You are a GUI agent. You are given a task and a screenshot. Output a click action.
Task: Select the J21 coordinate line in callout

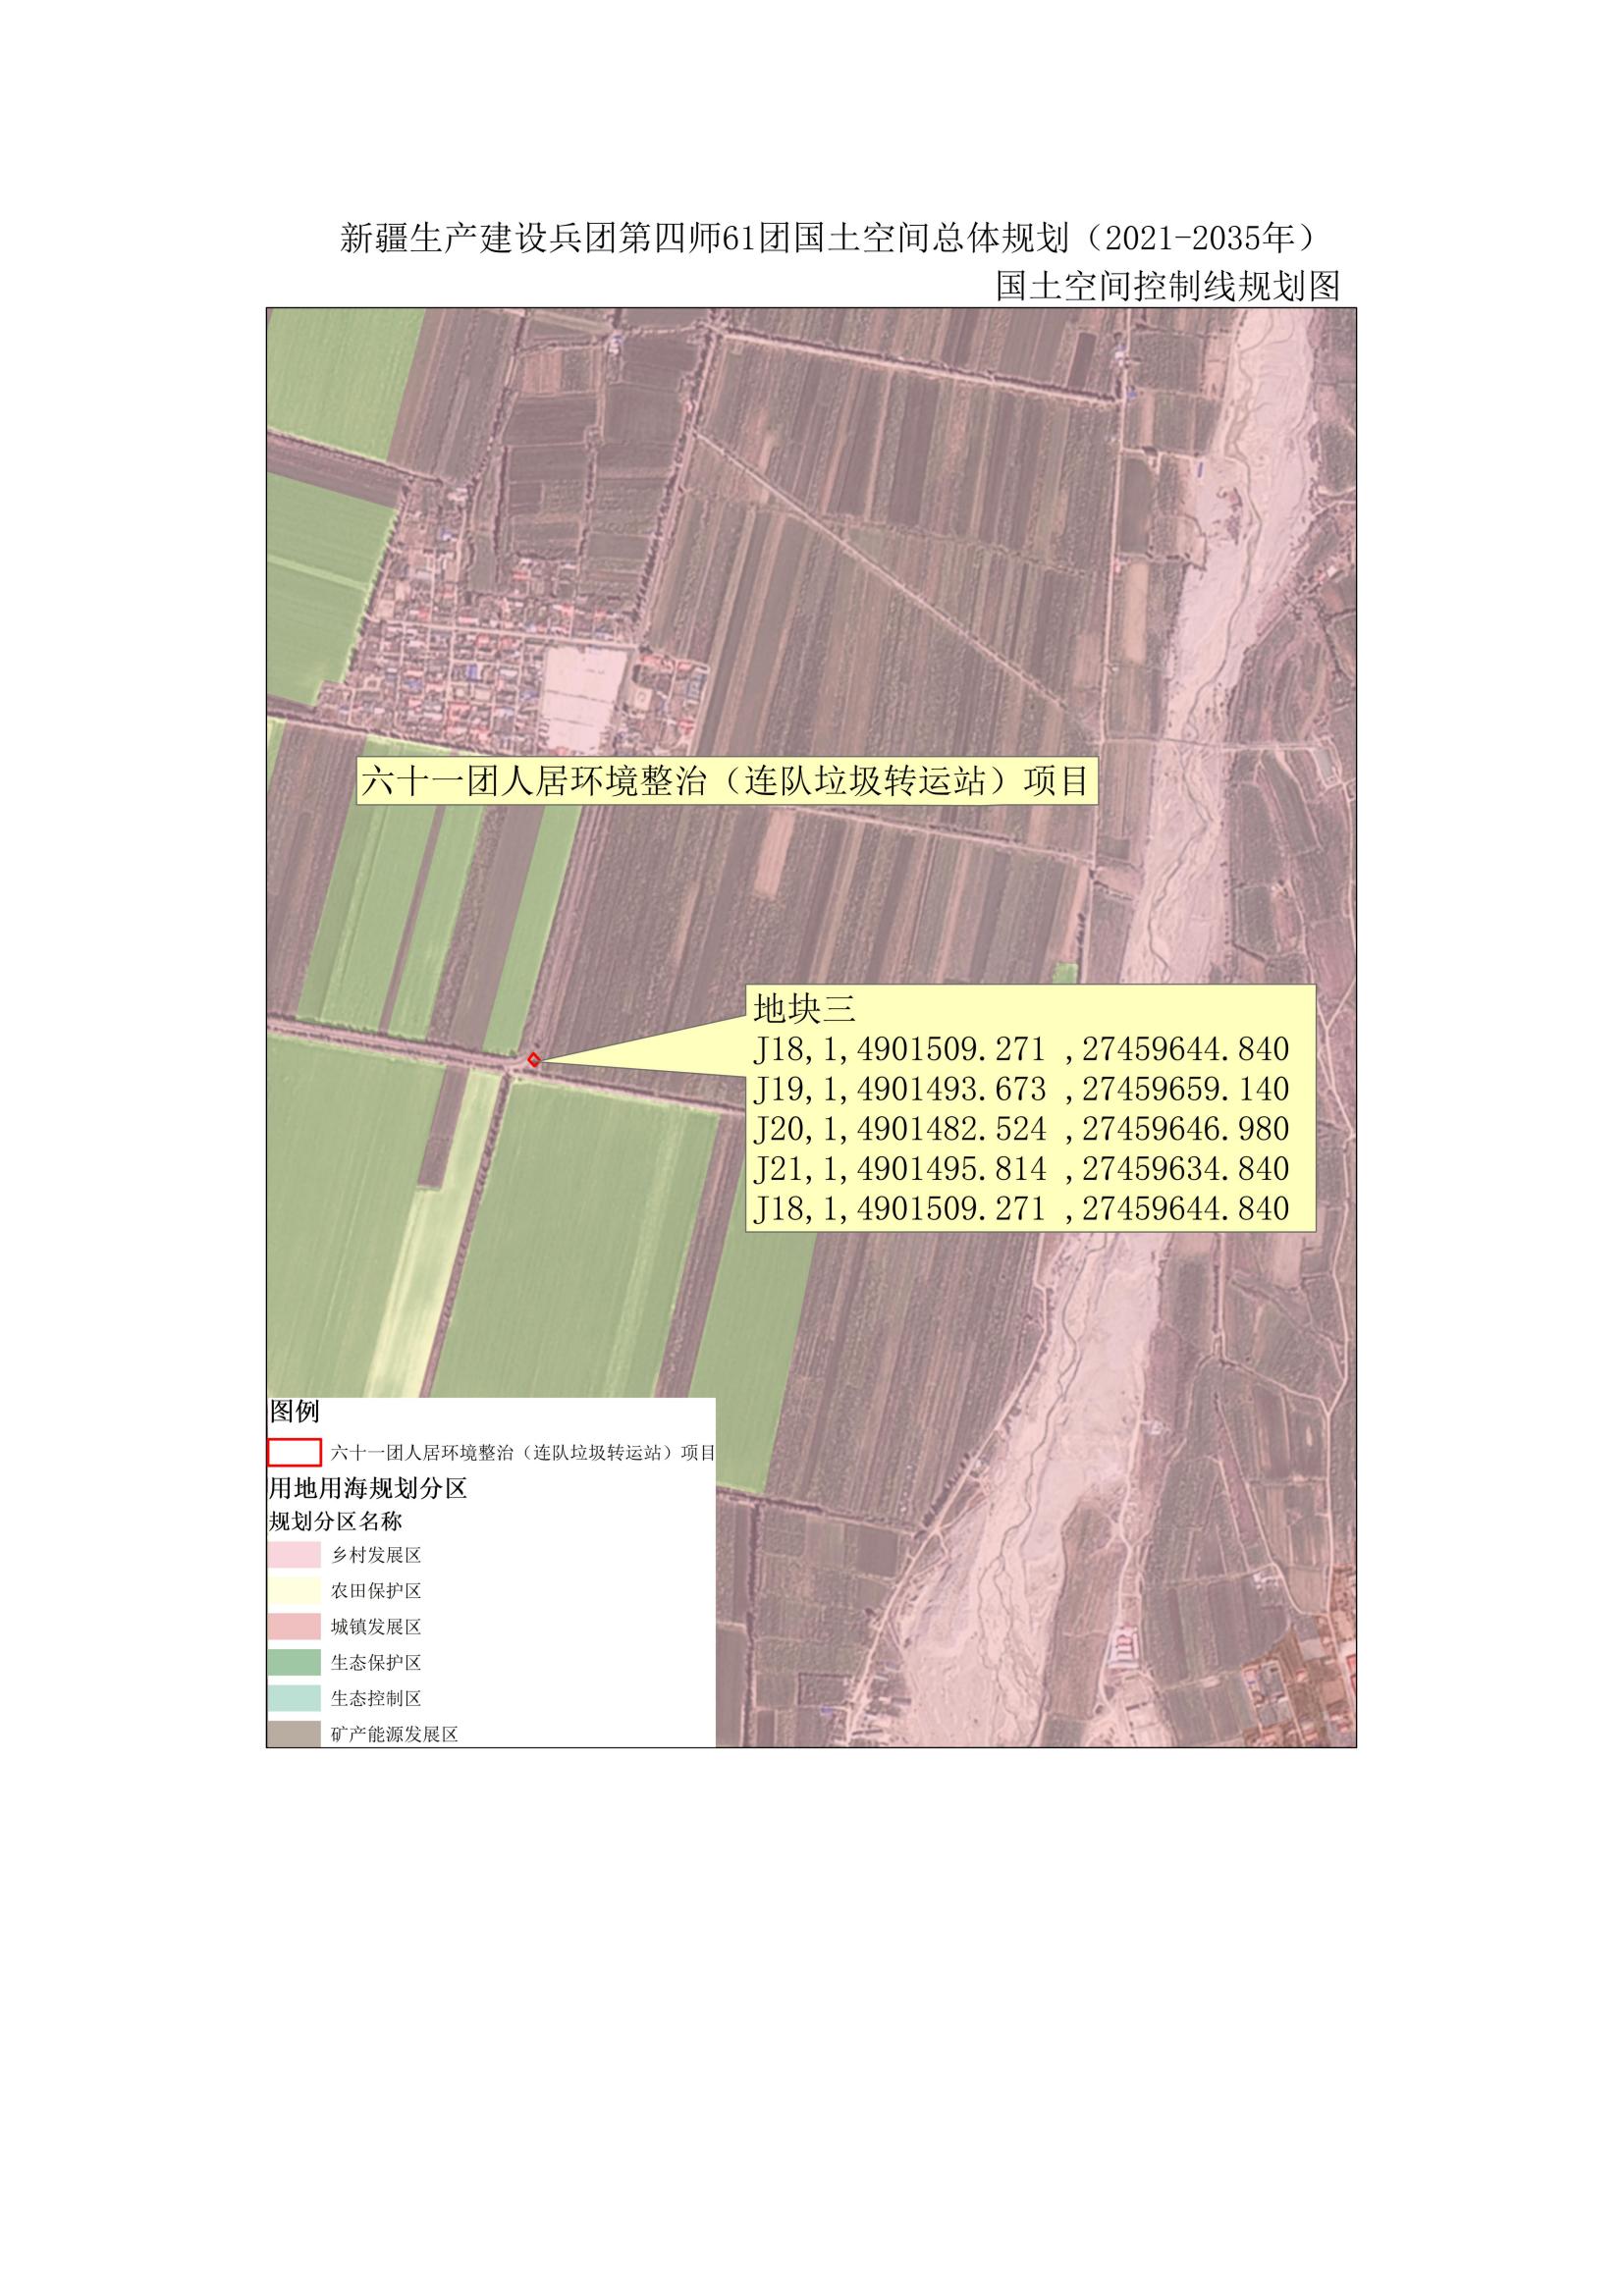tap(1021, 1169)
